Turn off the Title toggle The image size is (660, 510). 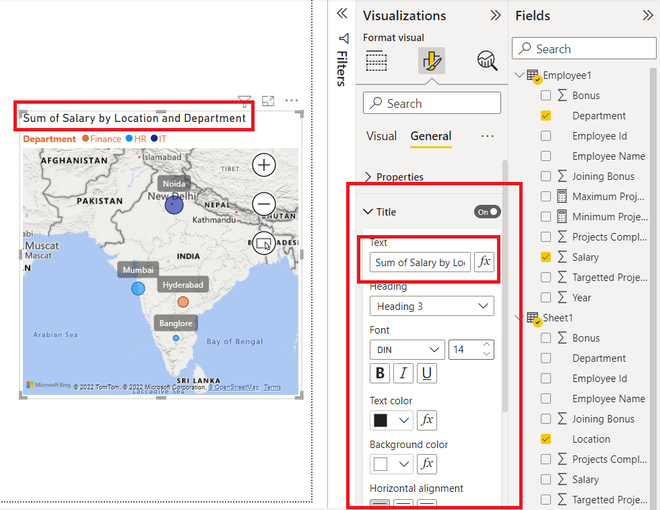tap(487, 212)
